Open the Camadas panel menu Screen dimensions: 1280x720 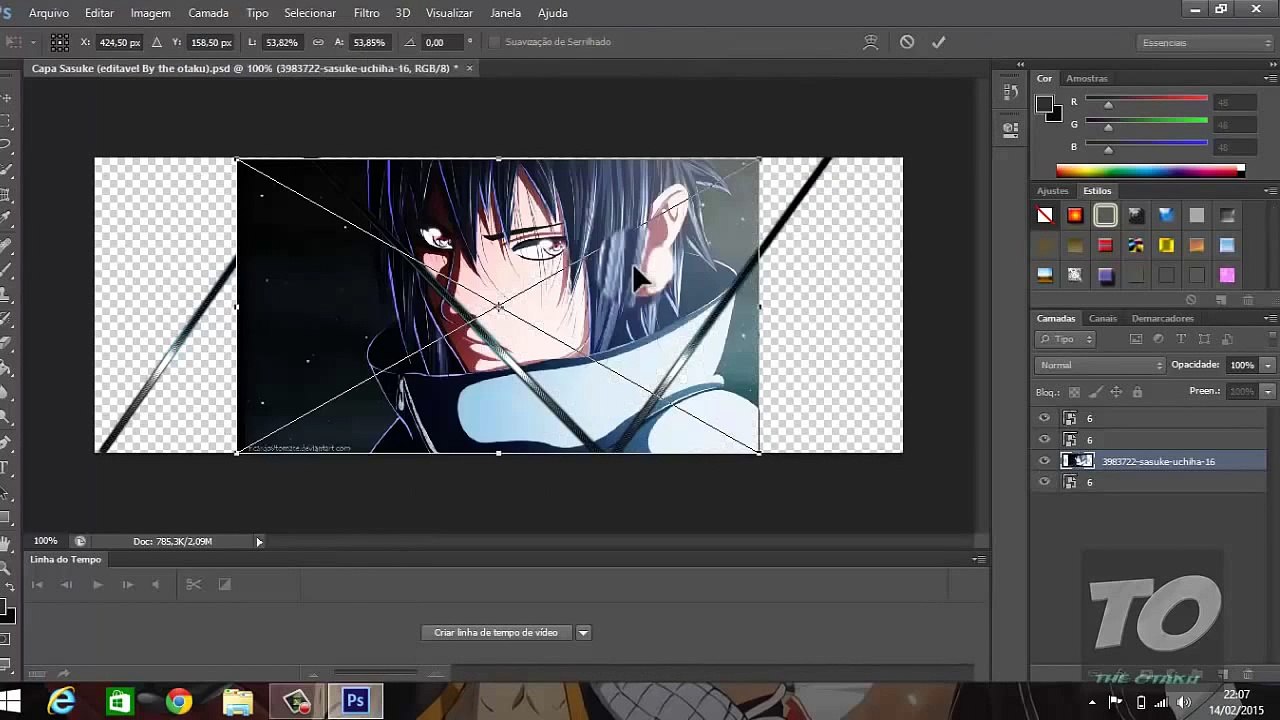pos(1270,318)
